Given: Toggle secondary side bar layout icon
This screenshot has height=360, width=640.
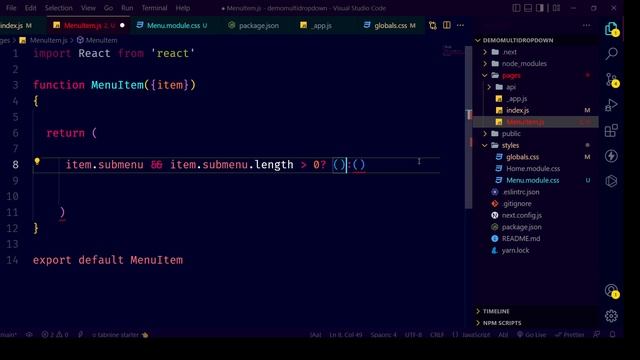Looking at the screenshot, I should pyautogui.click(x=540, y=8).
